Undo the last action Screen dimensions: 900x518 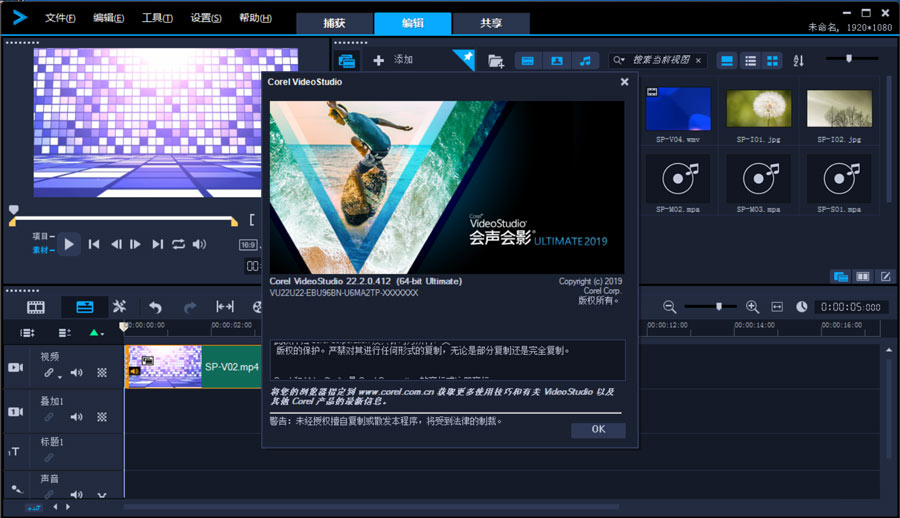[155, 307]
